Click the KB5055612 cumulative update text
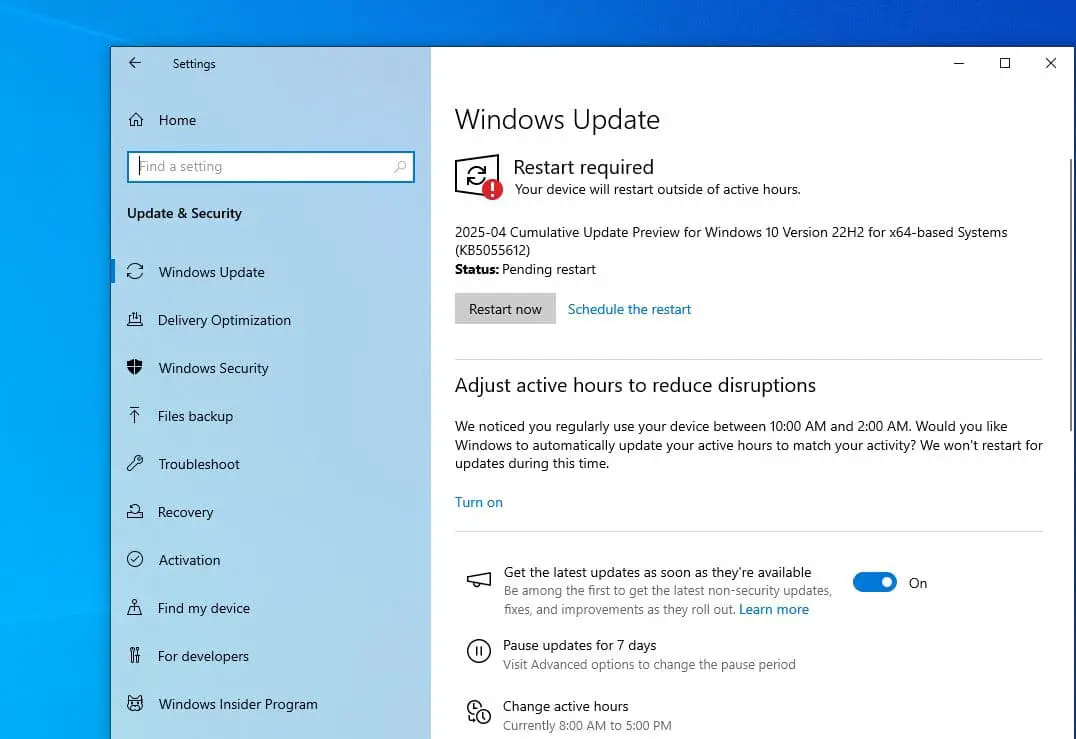1076x739 pixels. coord(731,241)
